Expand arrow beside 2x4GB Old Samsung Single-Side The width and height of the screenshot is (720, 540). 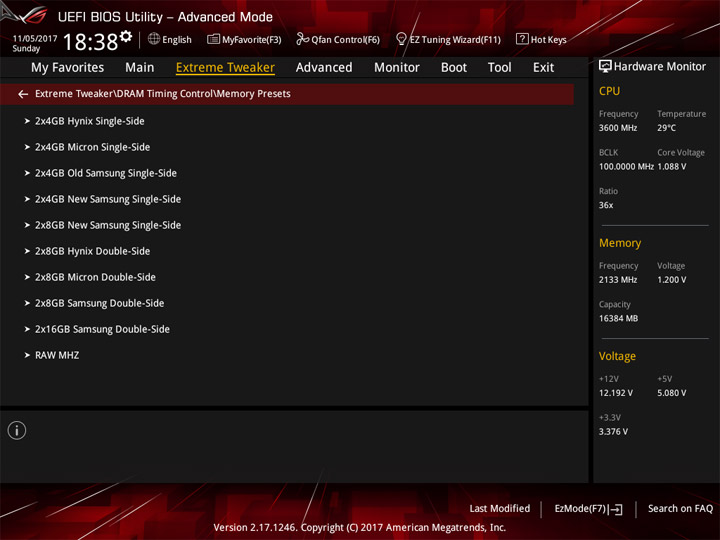(27, 173)
